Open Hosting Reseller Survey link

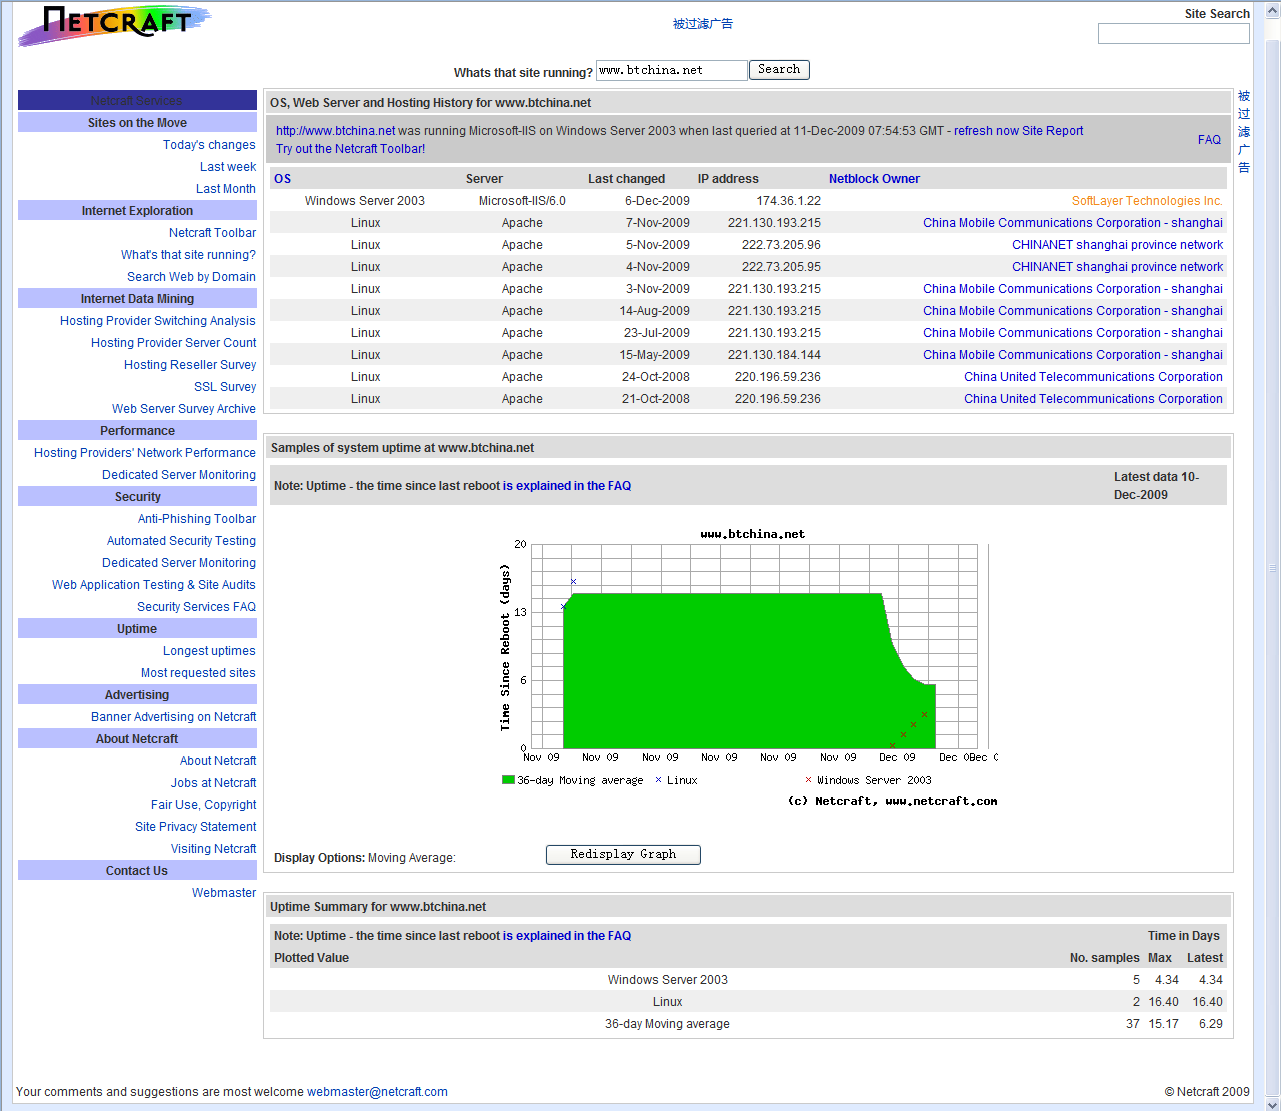[190, 365]
